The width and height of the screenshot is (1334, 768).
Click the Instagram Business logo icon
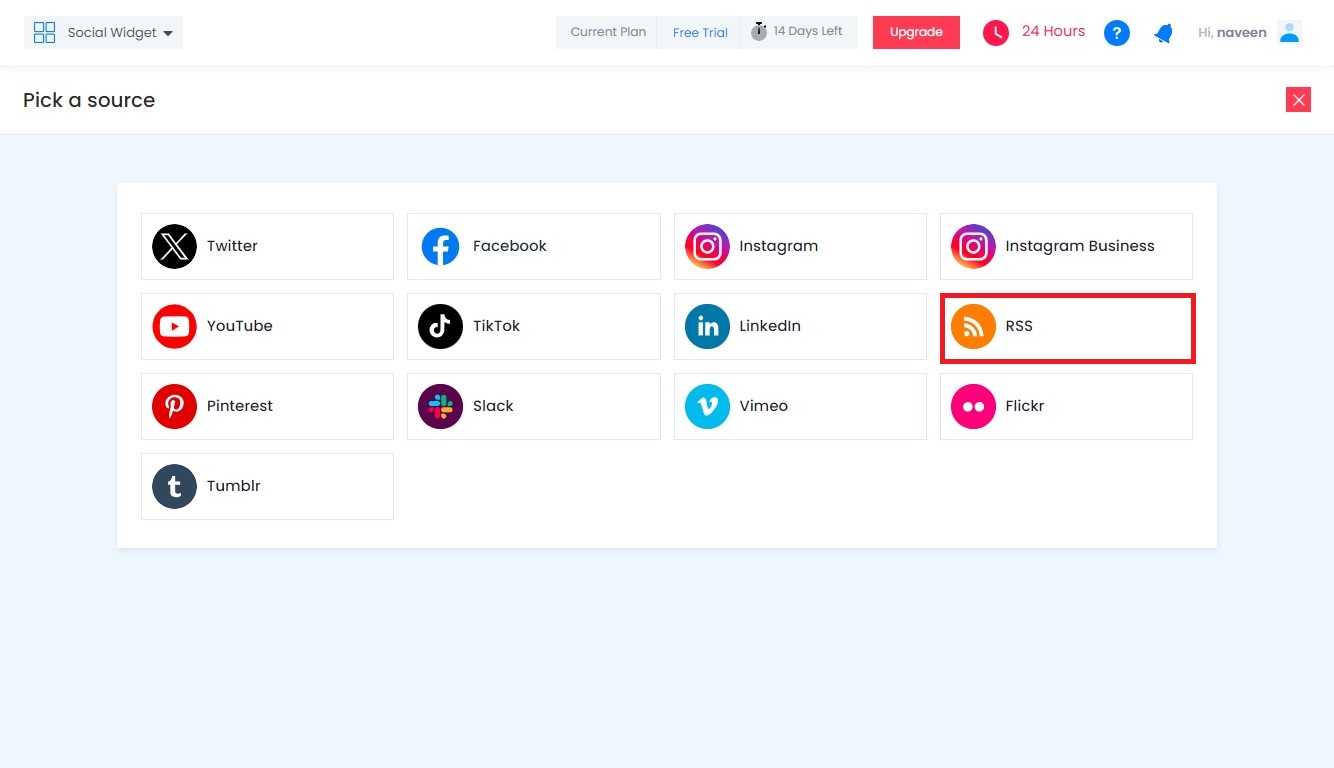[973, 246]
